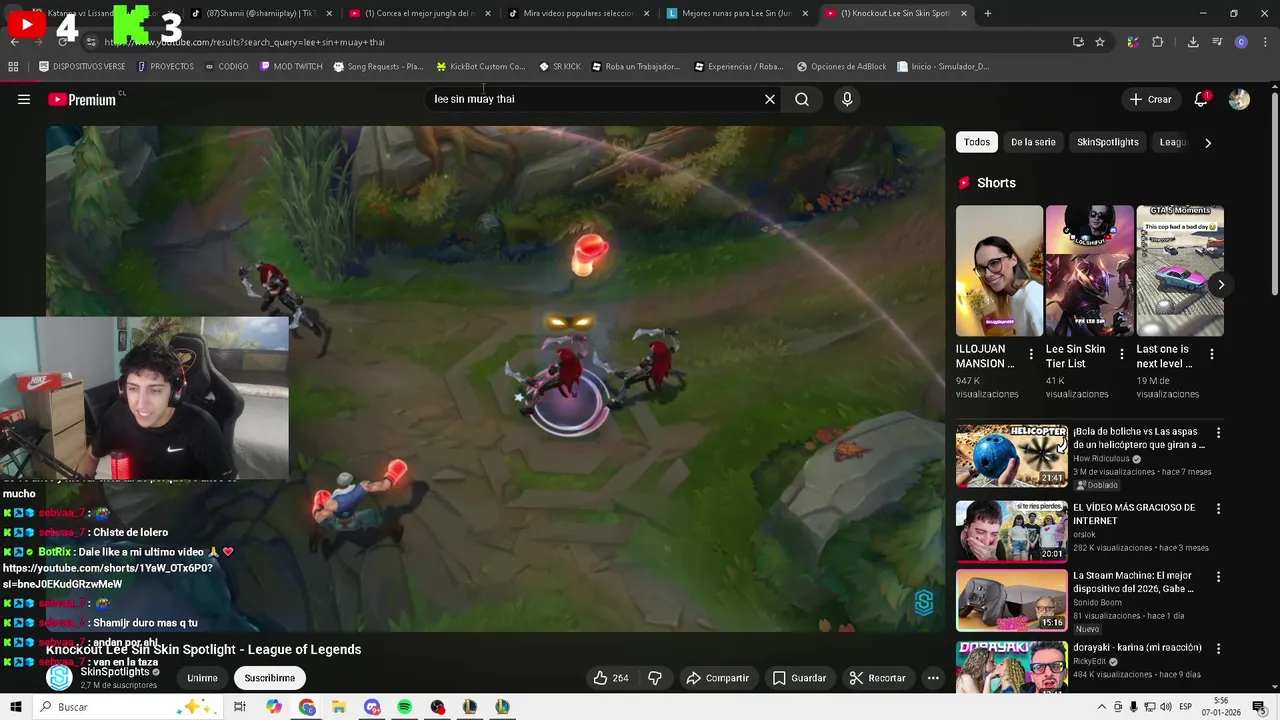Open the 'KickBot Custom Co...' bookmark
This screenshot has width=1280, height=720.
coord(481,67)
